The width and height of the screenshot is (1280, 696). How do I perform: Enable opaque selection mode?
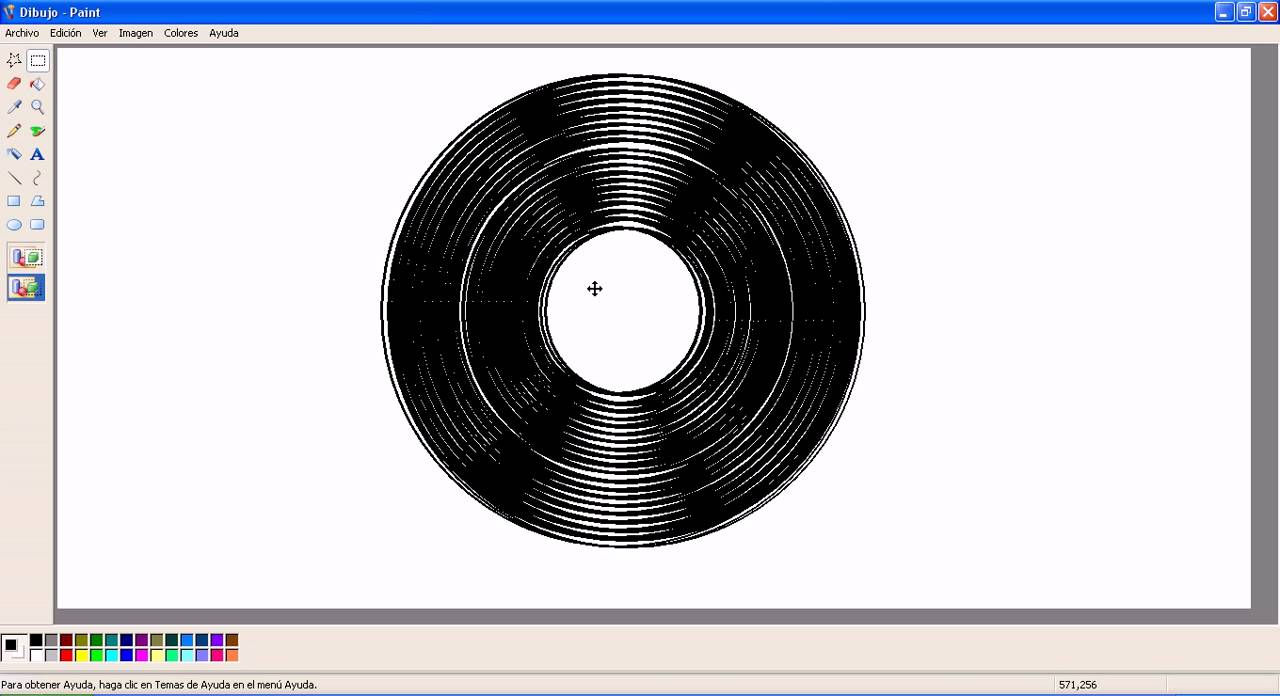point(25,256)
